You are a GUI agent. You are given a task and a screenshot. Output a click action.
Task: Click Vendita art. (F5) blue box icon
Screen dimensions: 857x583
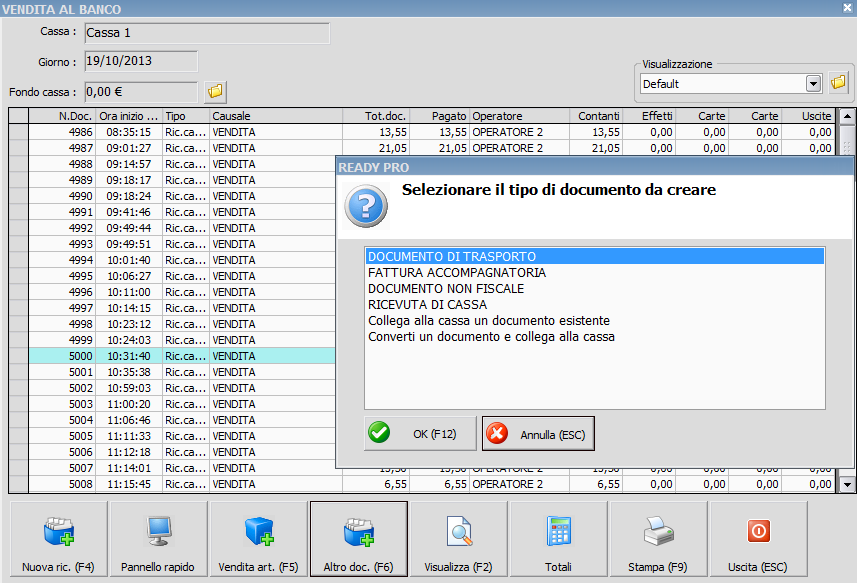(x=259, y=531)
